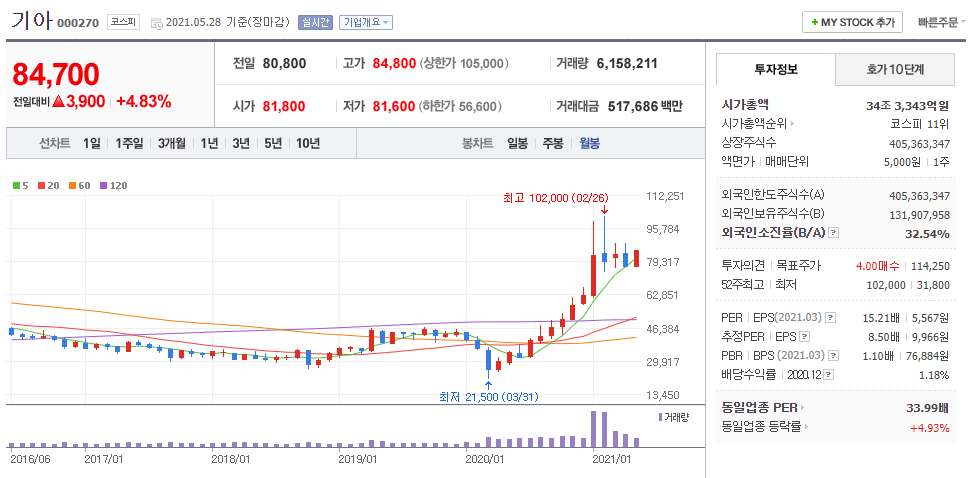Click the red 20-period moving average legend

(x=50, y=185)
